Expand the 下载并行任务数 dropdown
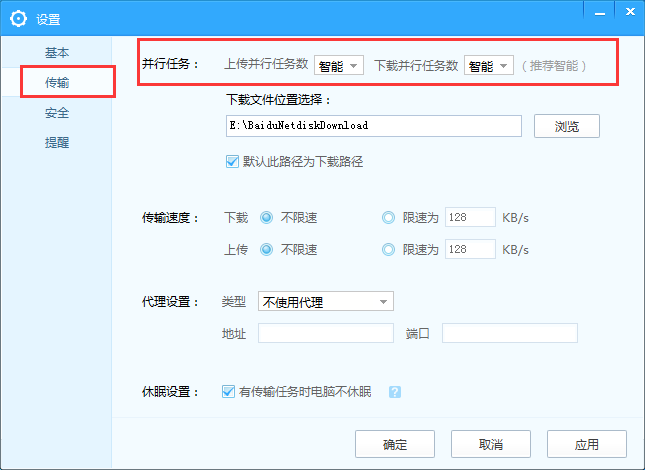 tap(489, 65)
